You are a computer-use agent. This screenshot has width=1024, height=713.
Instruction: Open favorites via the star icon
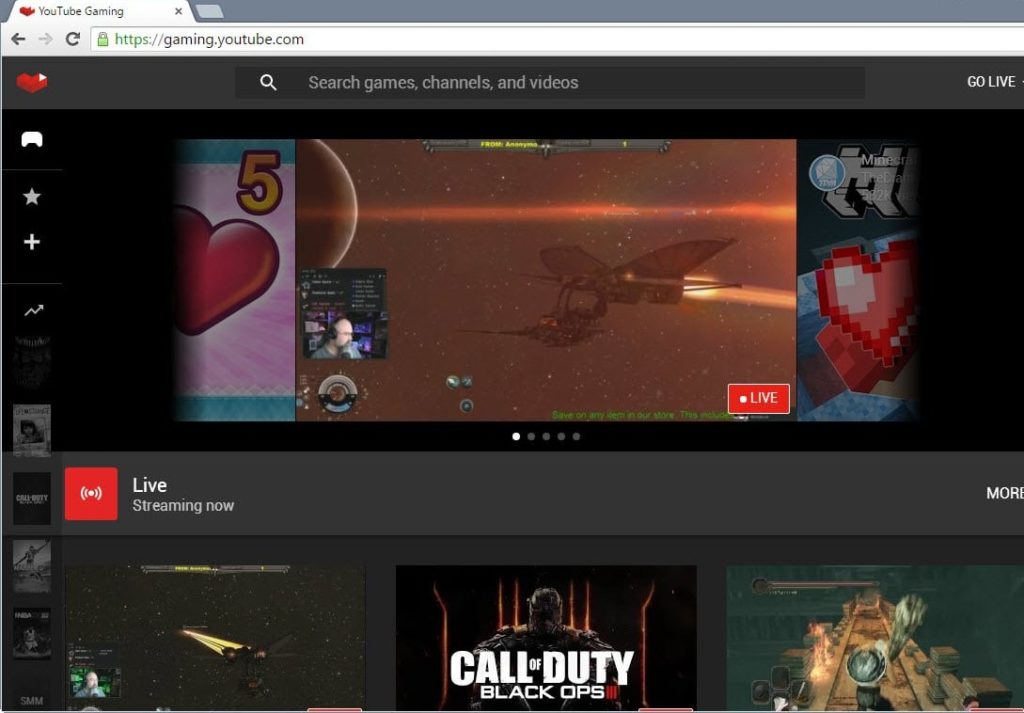click(33, 196)
